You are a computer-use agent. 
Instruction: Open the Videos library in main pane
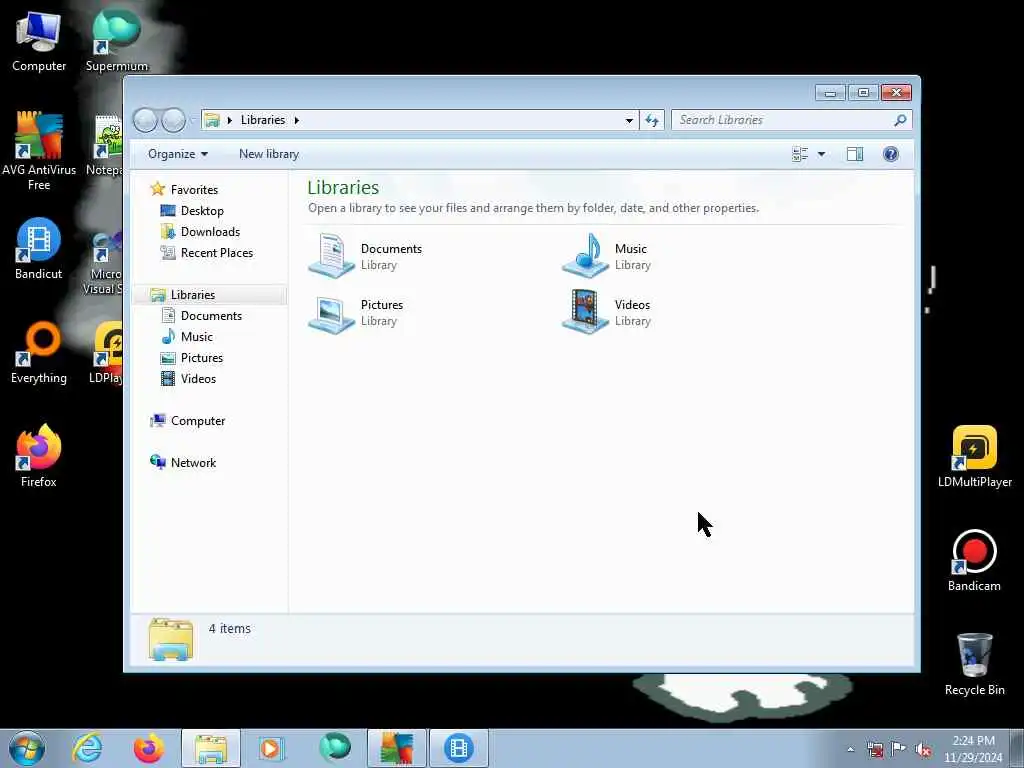607,312
